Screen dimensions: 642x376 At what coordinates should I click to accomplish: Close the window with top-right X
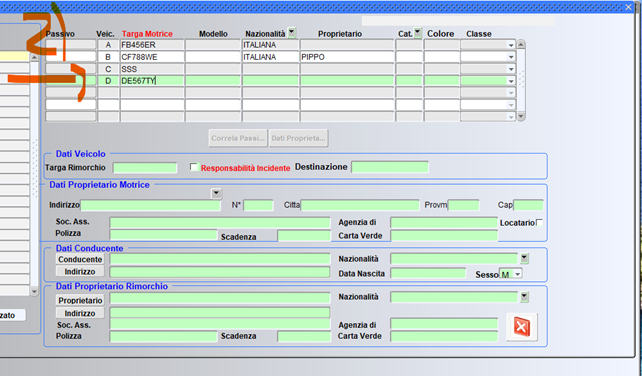point(628,7)
